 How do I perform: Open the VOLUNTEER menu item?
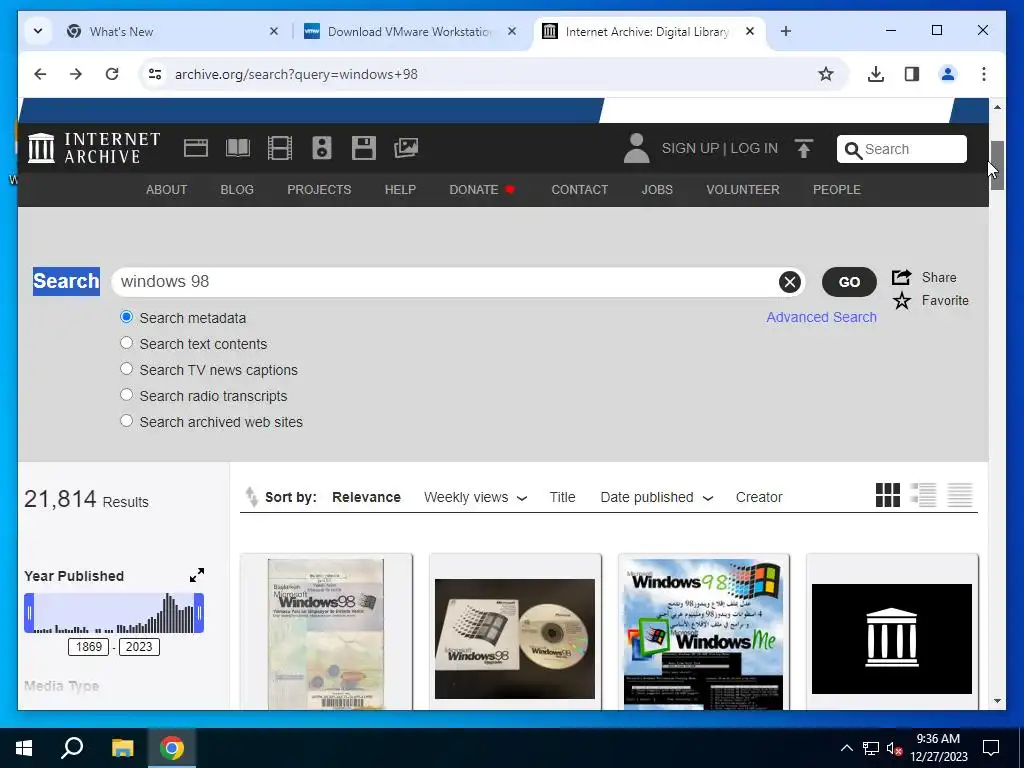coord(743,189)
